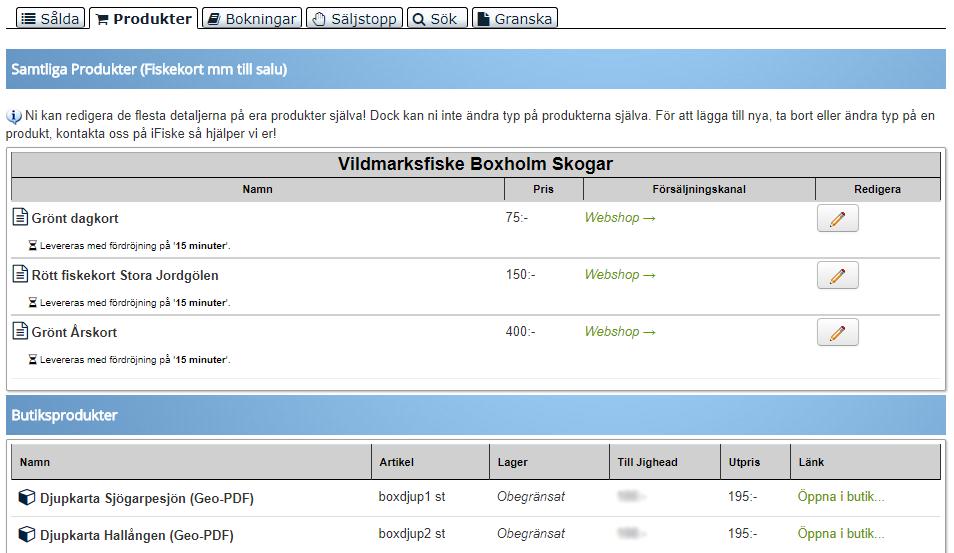The width and height of the screenshot is (954, 553).
Task: Edit Grönt dagkort with pencil button
Action: 838,218
